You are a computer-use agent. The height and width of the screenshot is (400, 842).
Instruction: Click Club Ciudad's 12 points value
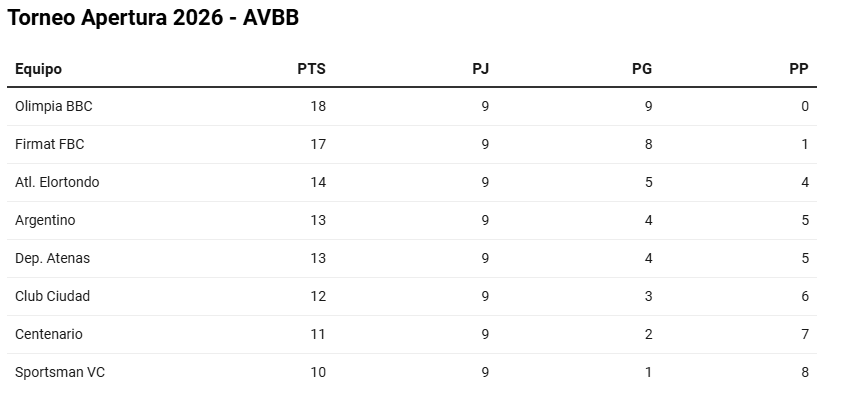tap(317, 296)
